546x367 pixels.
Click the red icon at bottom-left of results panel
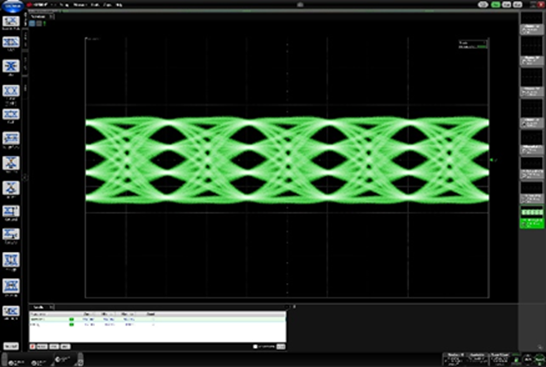coord(32,346)
